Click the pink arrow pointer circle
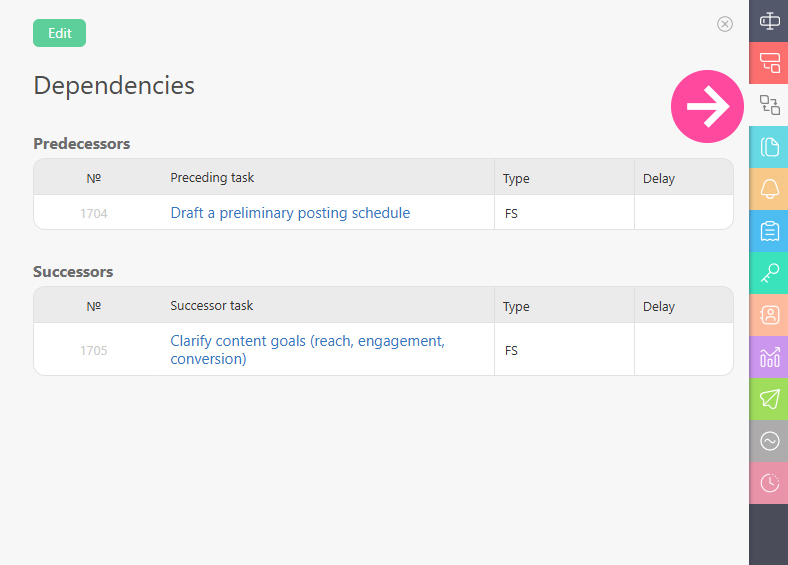788x565 pixels. coord(707,107)
